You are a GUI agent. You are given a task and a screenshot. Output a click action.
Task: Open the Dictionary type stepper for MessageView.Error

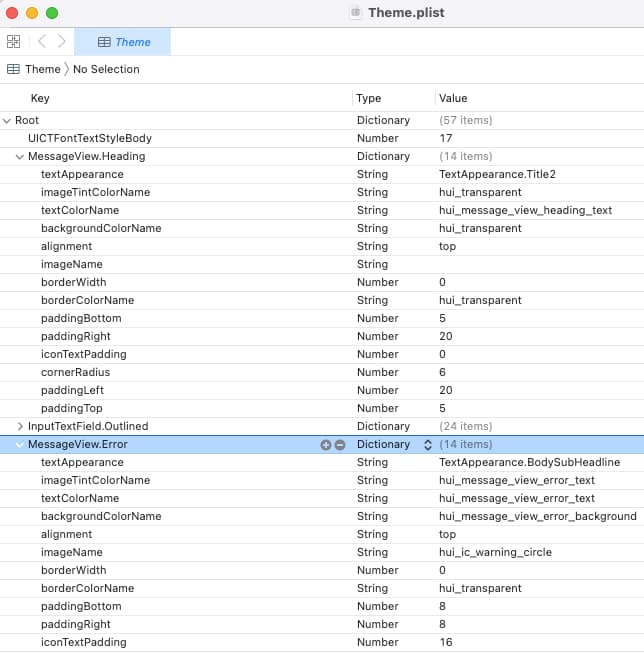pyautogui.click(x=428, y=445)
